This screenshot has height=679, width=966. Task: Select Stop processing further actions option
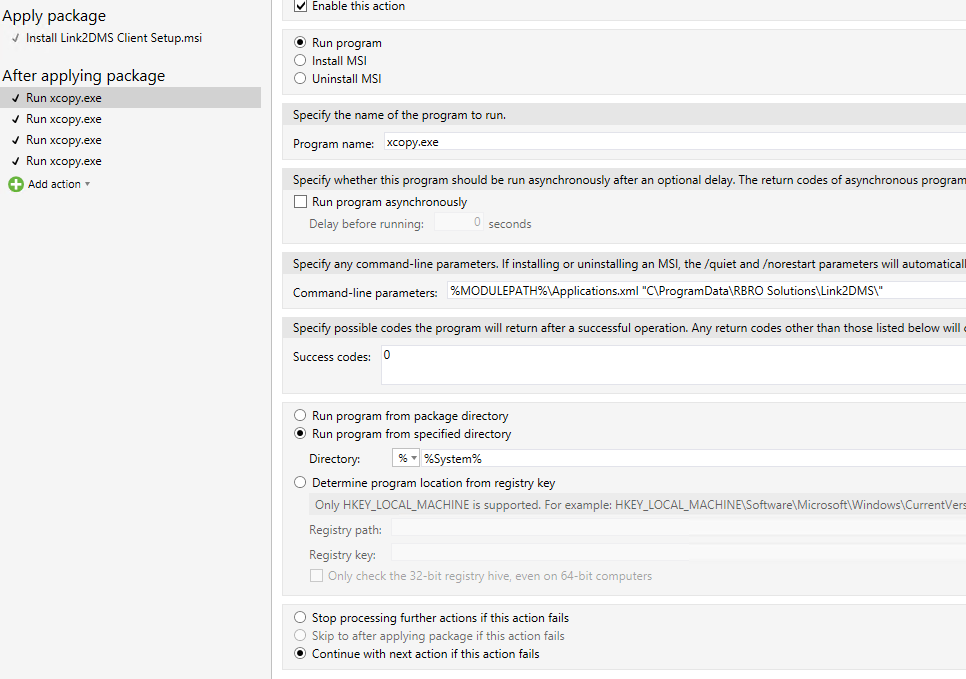click(300, 618)
